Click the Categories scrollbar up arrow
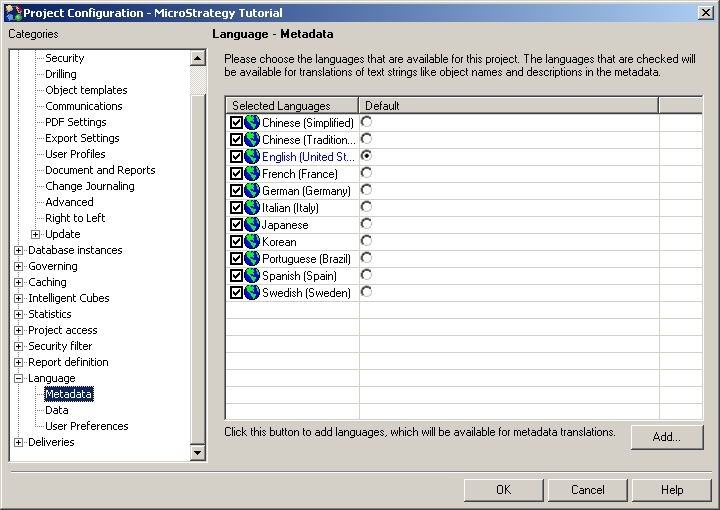720x510 pixels. (197, 58)
